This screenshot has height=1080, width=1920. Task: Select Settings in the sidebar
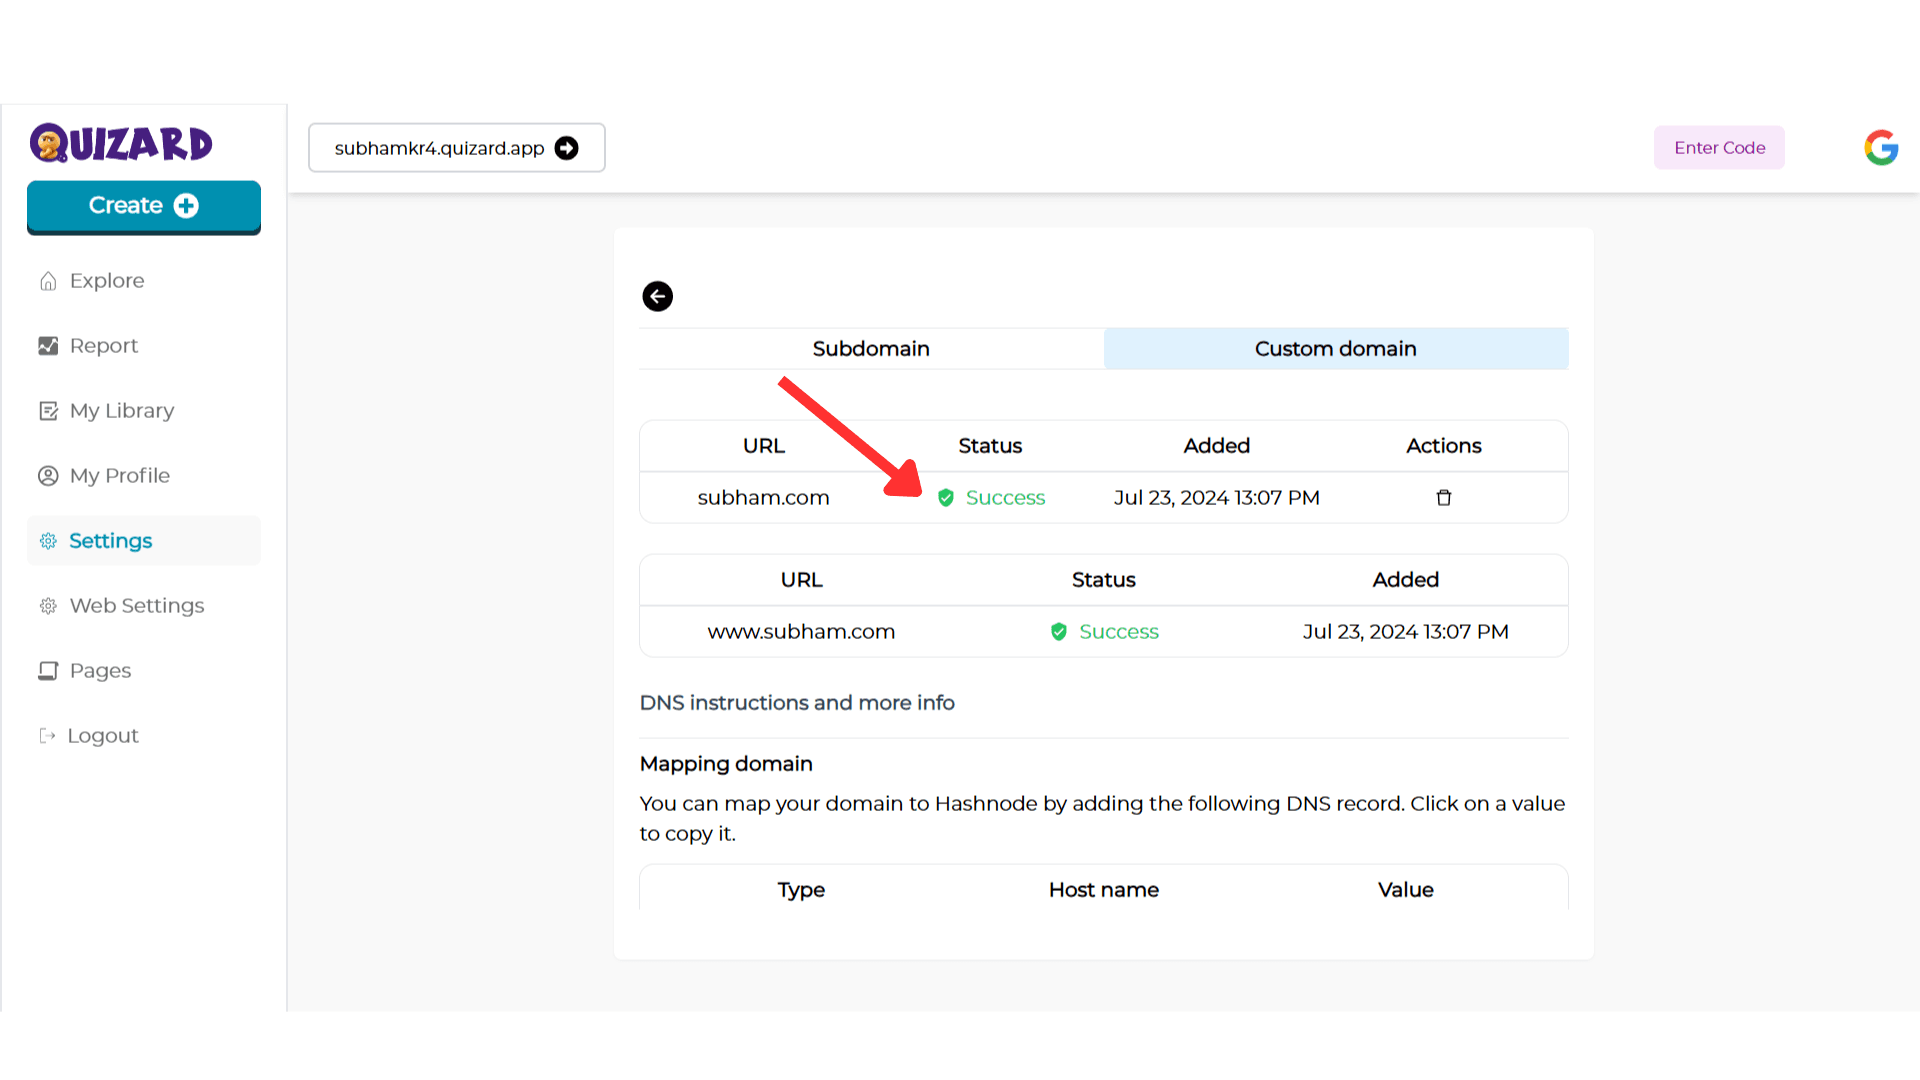point(144,541)
